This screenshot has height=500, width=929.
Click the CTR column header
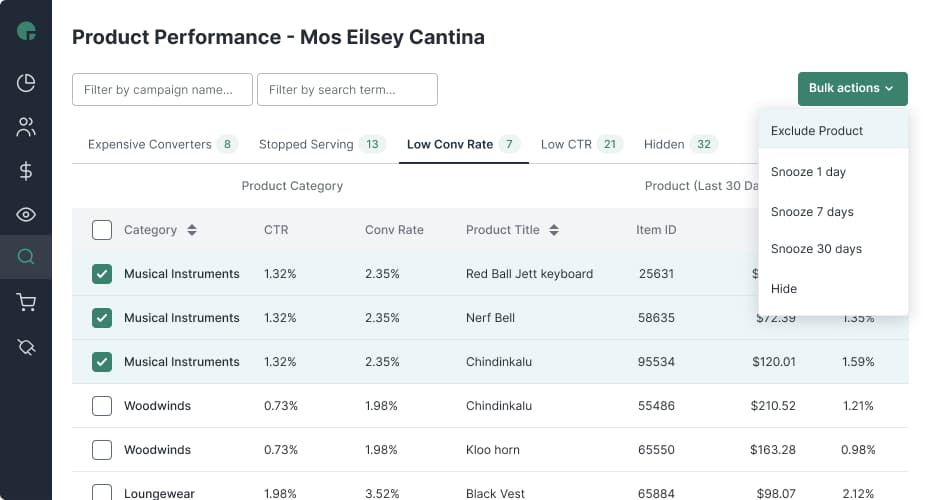[x=276, y=230]
